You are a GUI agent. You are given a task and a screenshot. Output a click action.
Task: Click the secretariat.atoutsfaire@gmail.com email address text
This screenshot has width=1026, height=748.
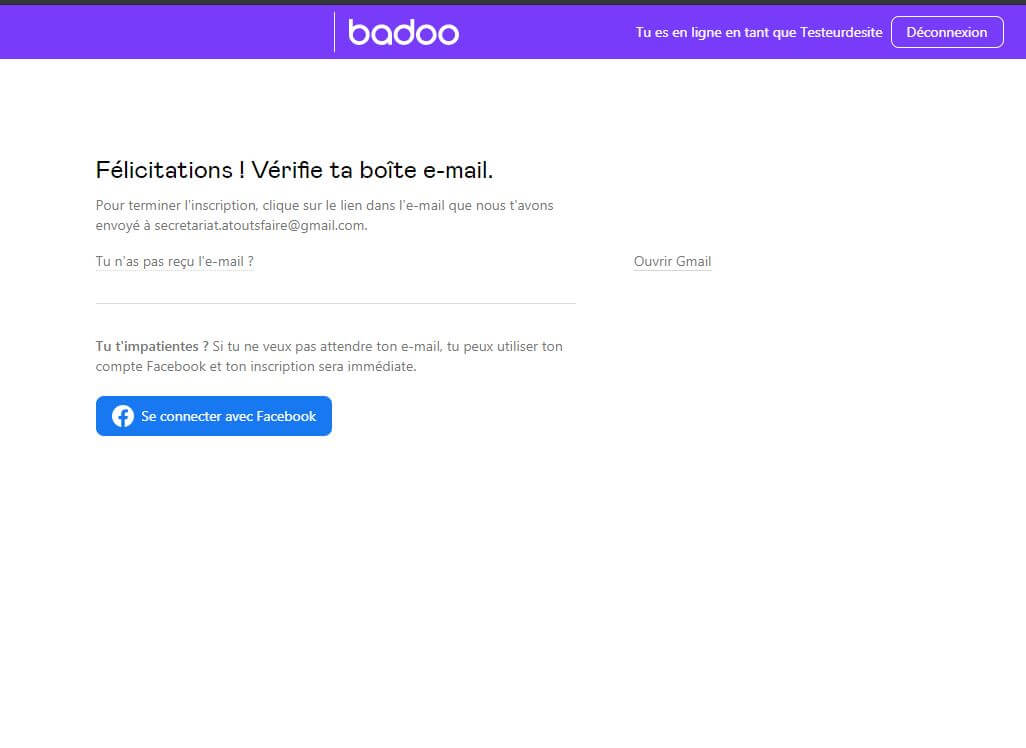pyautogui.click(x=260, y=226)
